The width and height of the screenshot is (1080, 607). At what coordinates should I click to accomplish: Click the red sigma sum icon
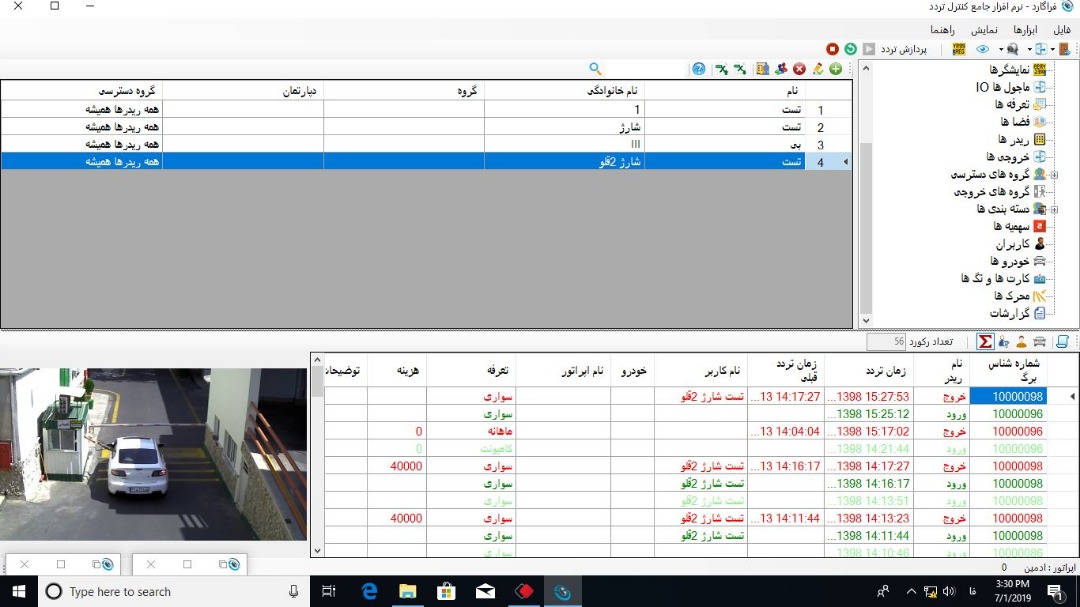click(x=986, y=342)
